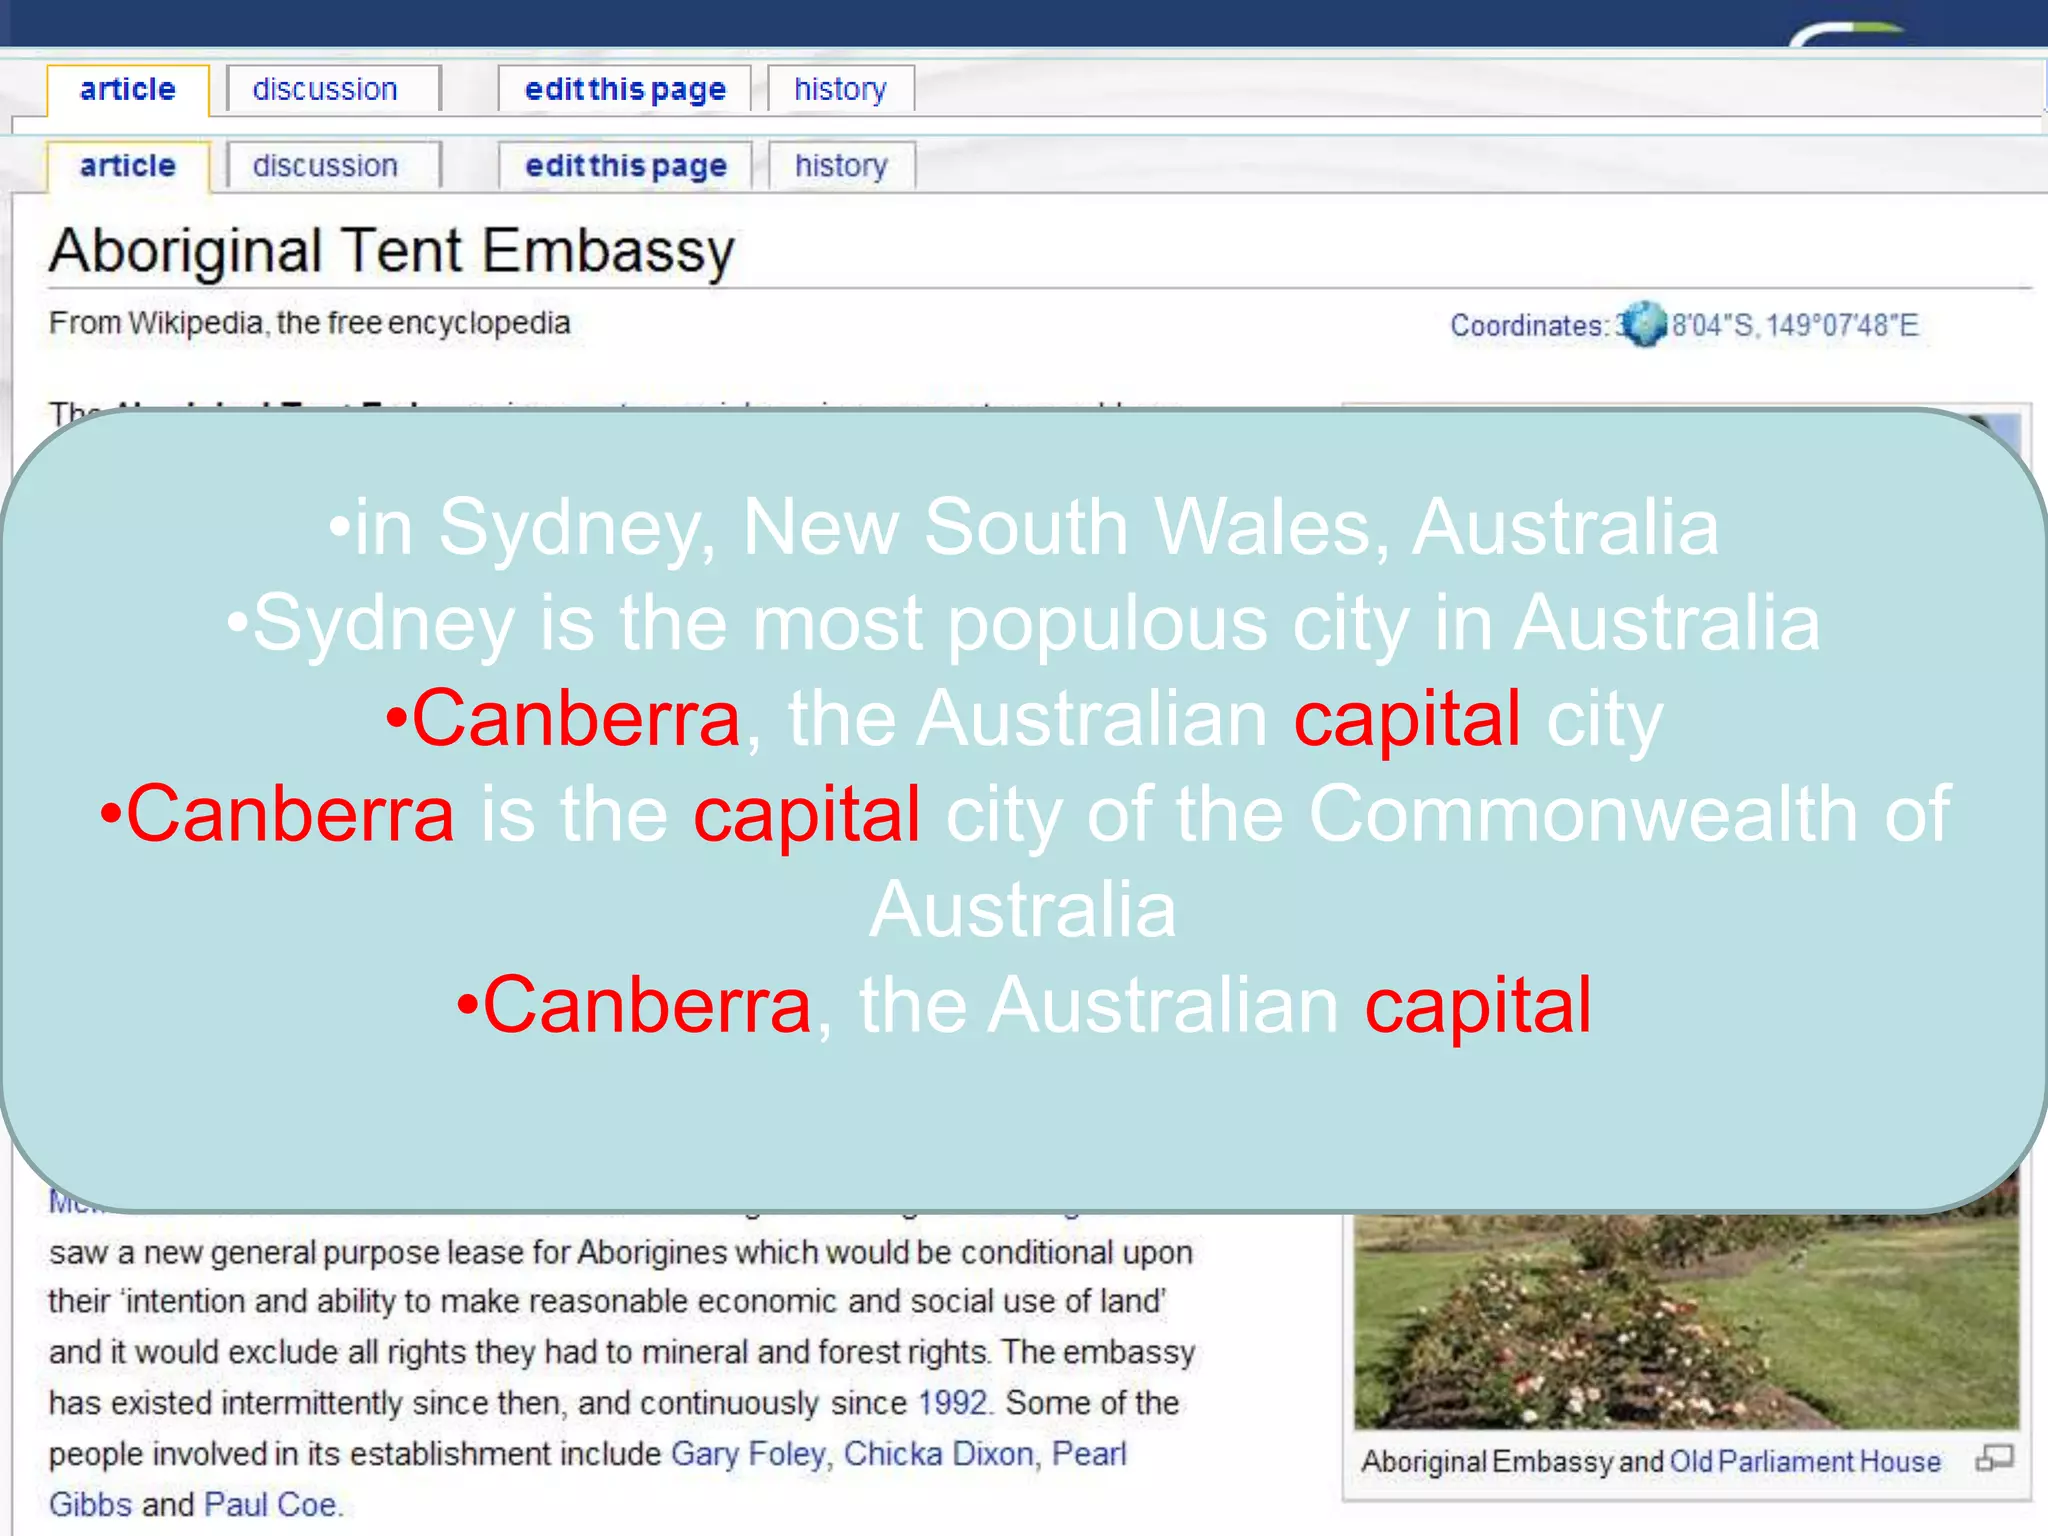Select the lower 'article' tab
This screenshot has height=1536, width=2048.
(128, 166)
